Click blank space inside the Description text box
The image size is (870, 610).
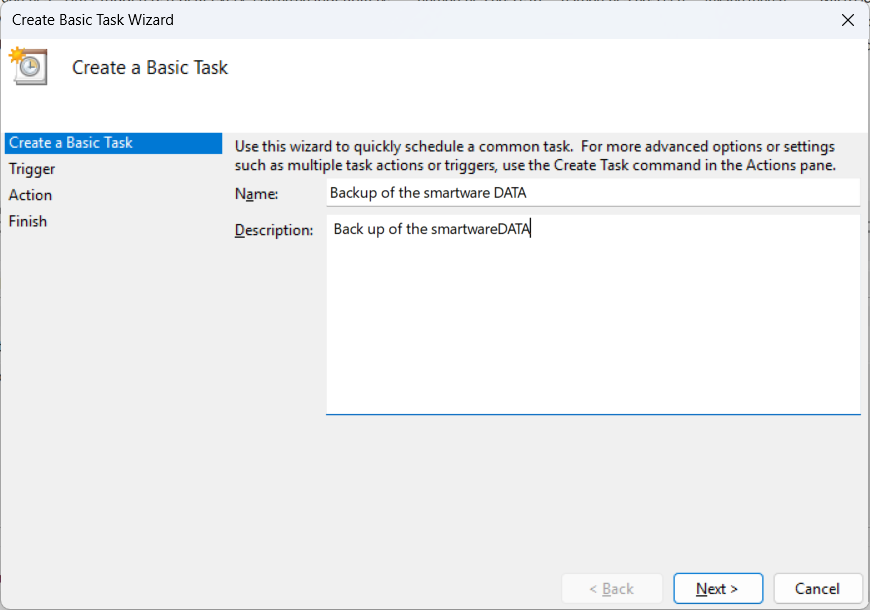tap(592, 330)
